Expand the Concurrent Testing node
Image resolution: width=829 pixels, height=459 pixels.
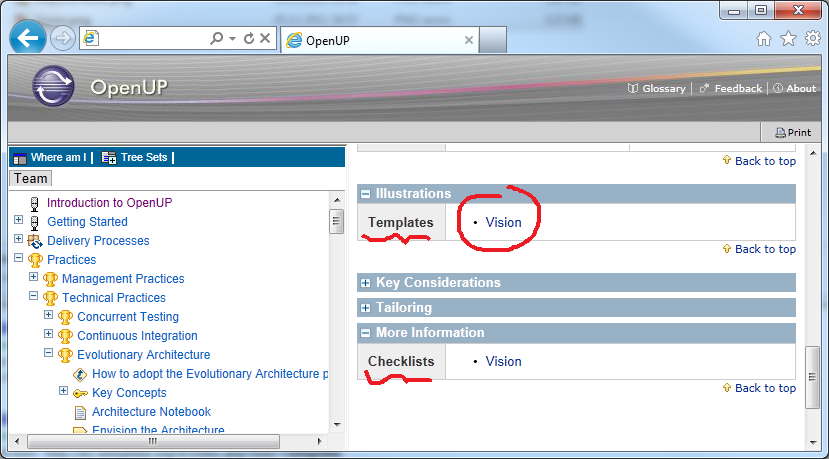(48, 315)
